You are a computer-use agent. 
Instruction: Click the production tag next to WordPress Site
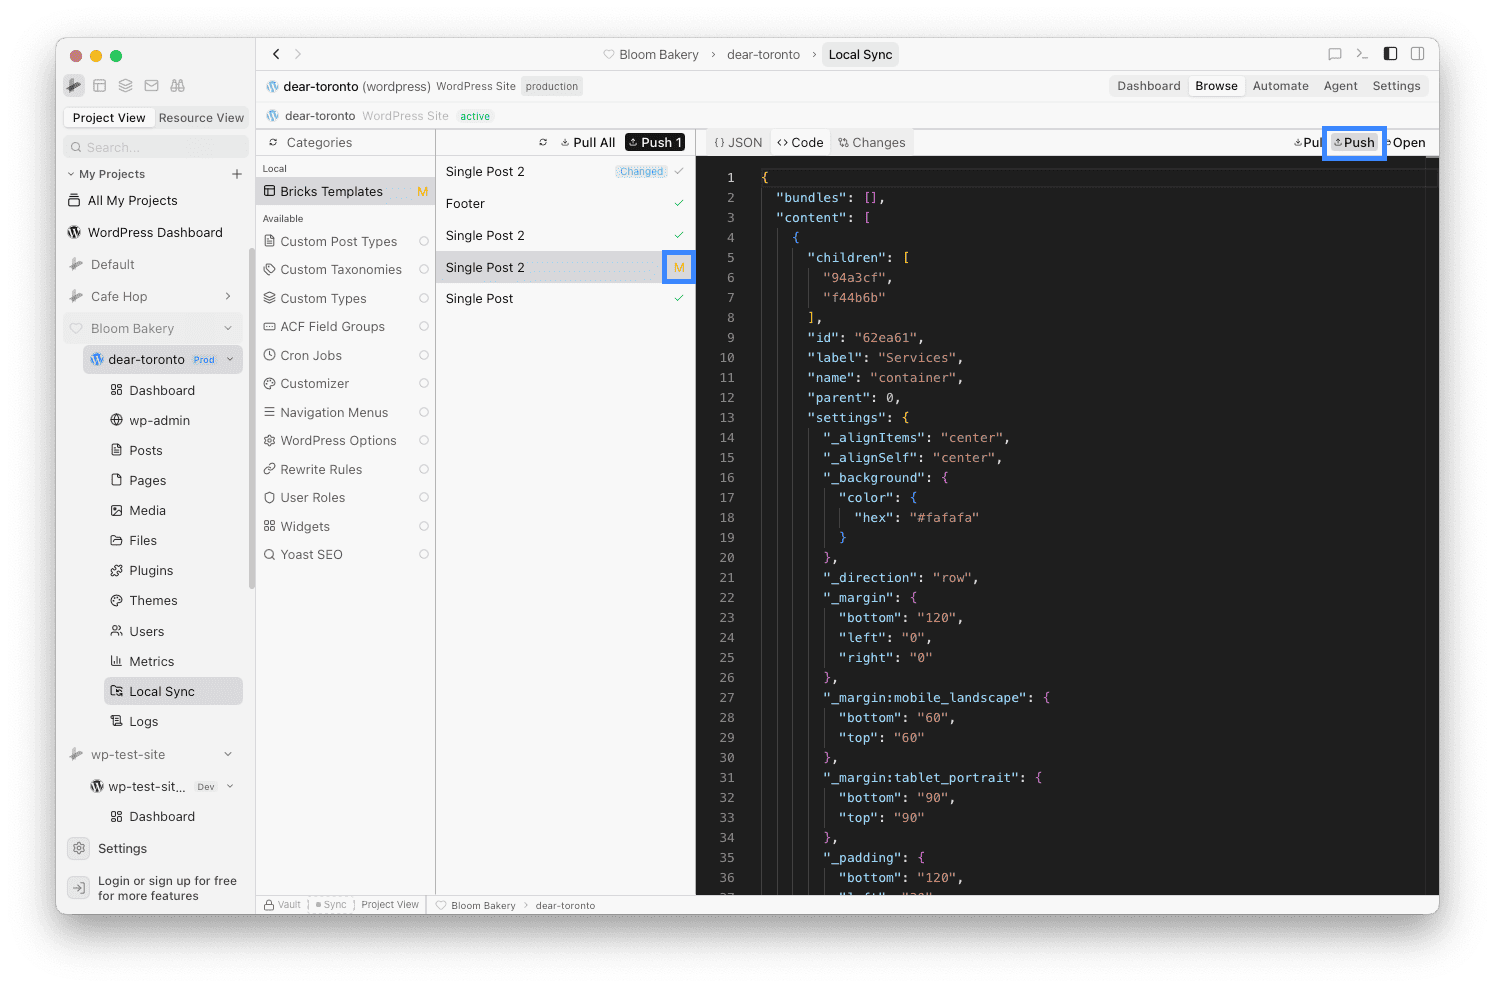[552, 87]
